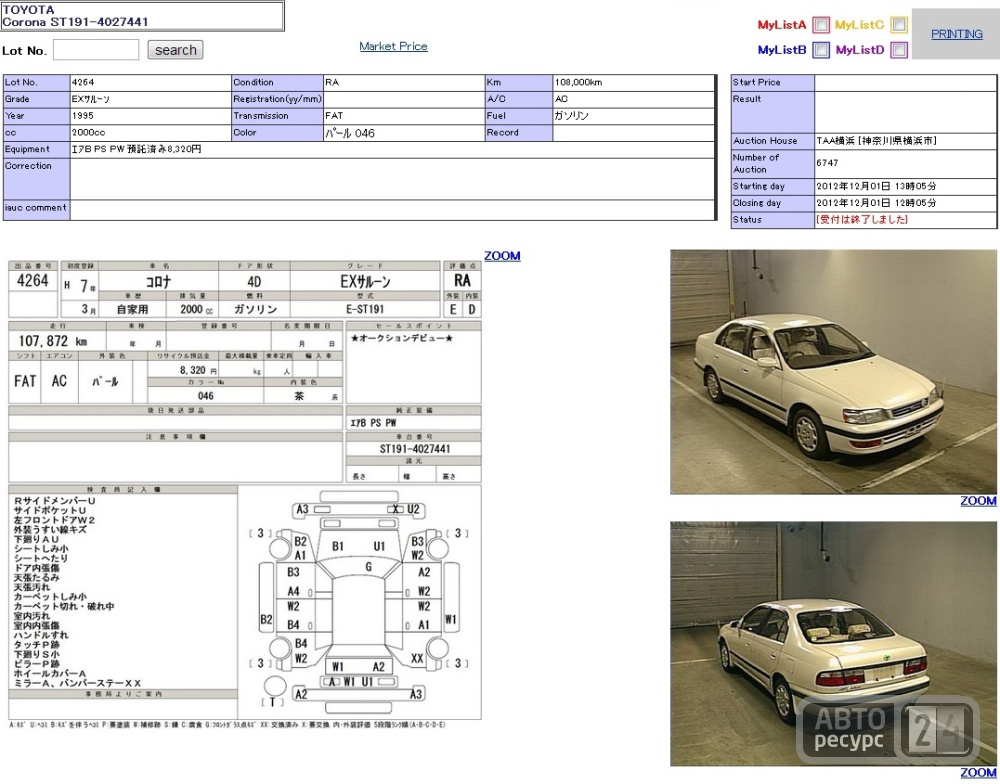
Task: Select the Closing day date value
Action: pos(876,202)
